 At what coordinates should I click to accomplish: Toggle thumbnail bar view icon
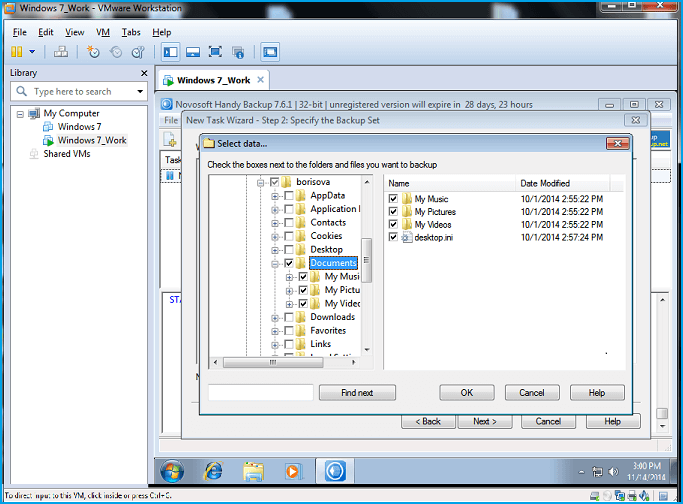coord(193,52)
